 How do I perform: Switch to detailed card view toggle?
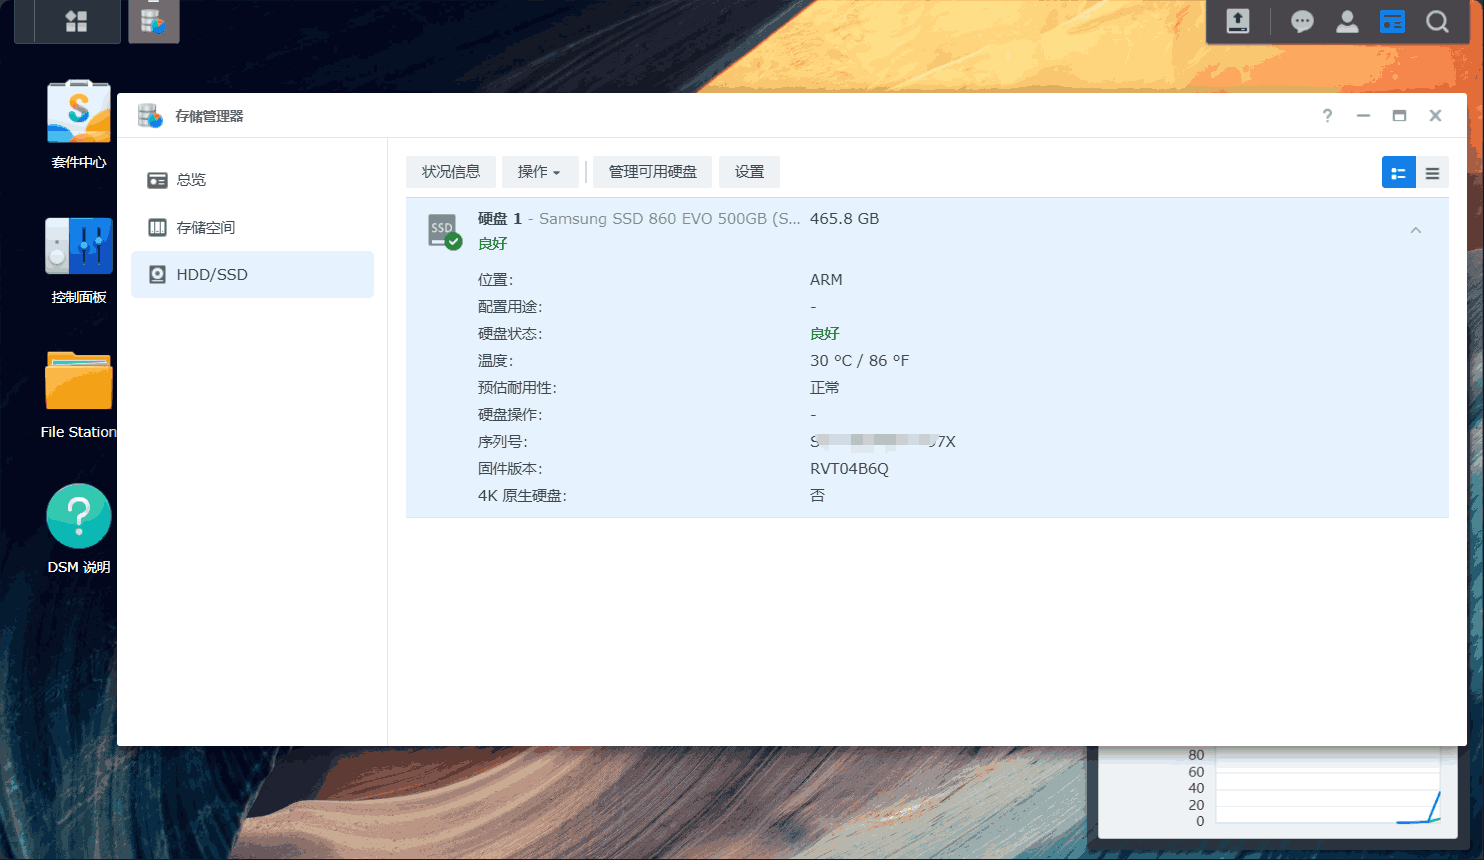[x=1398, y=173]
